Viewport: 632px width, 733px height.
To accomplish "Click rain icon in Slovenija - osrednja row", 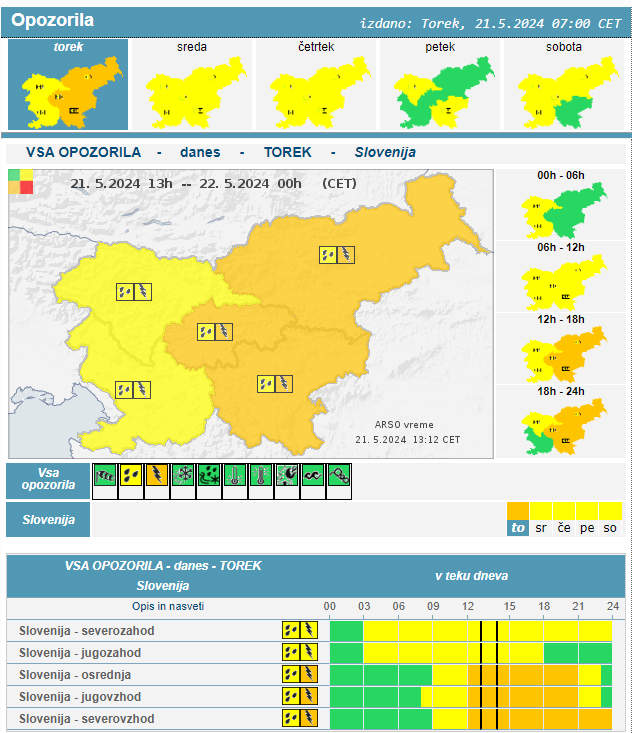I will click(x=291, y=674).
